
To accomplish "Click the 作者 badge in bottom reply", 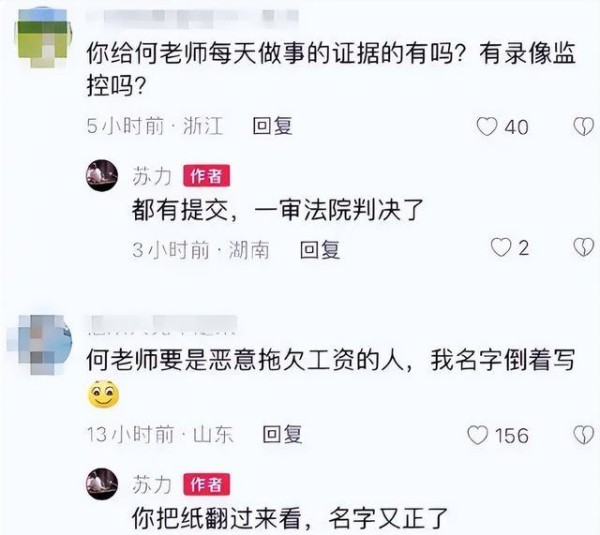I will click(207, 484).
